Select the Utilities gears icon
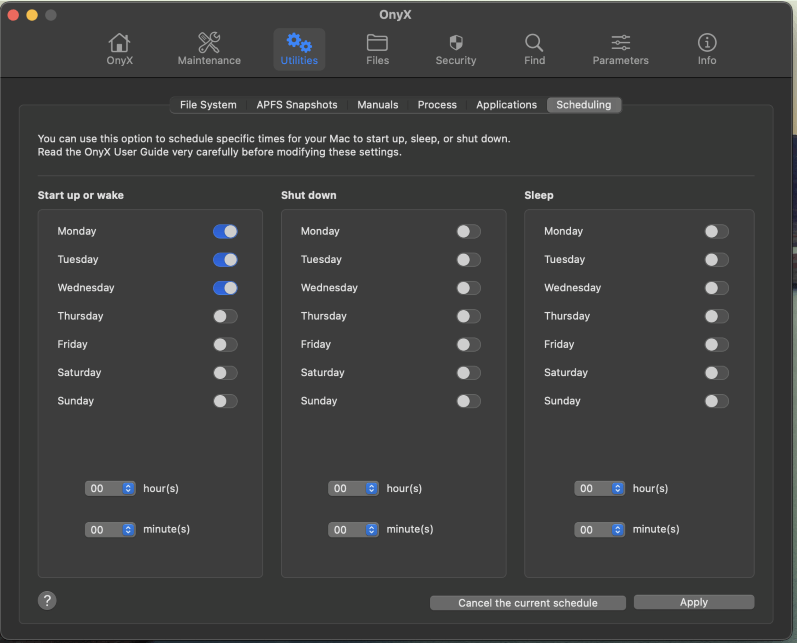 (299, 49)
